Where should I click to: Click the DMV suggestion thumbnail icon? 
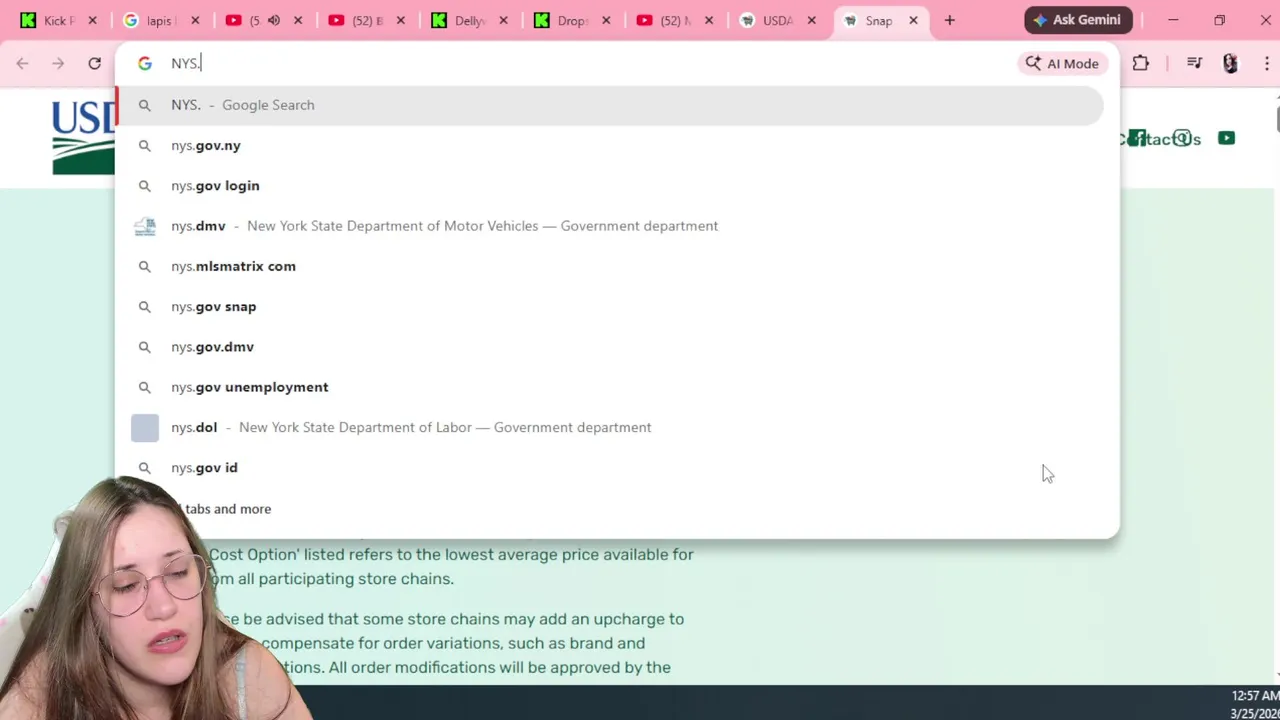[x=145, y=226]
